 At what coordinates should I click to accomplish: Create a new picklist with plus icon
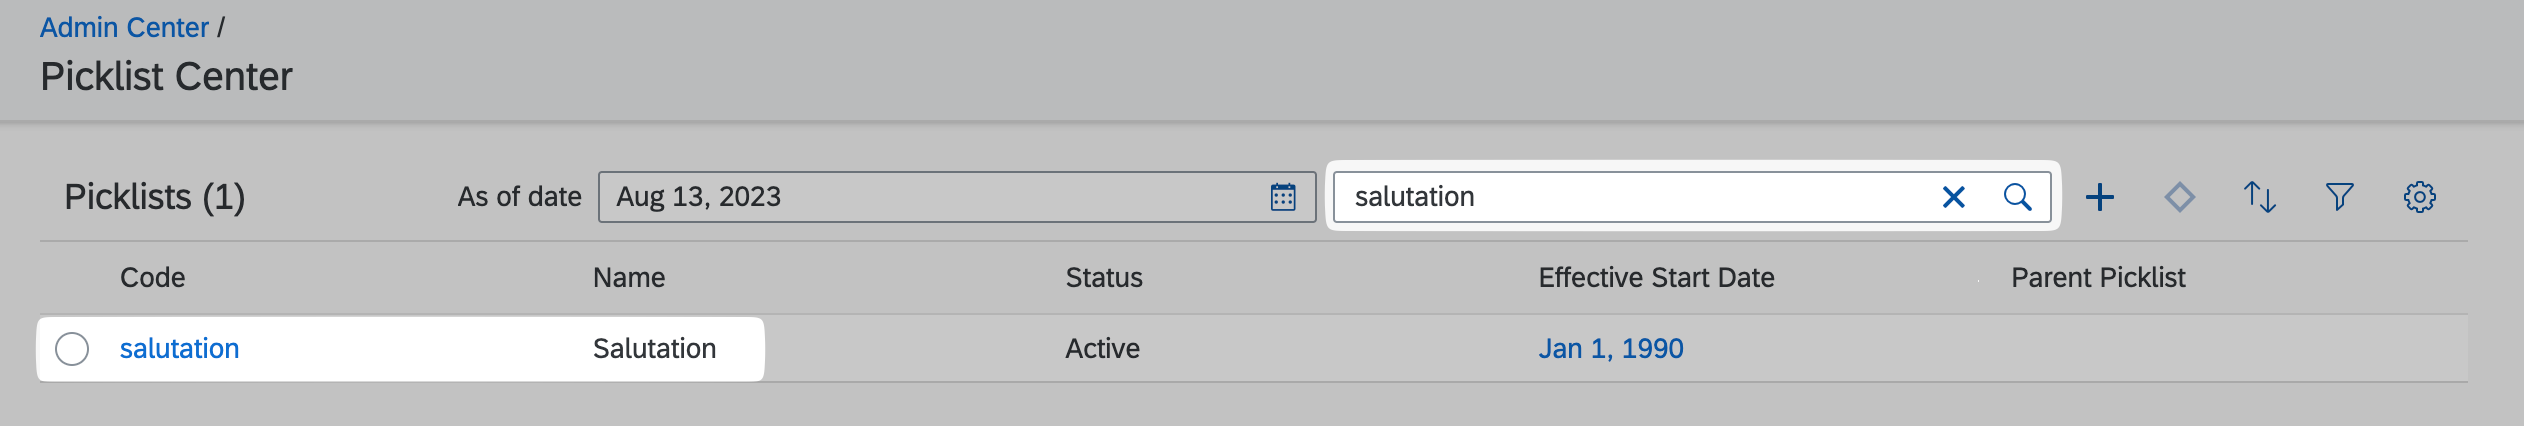click(2100, 197)
